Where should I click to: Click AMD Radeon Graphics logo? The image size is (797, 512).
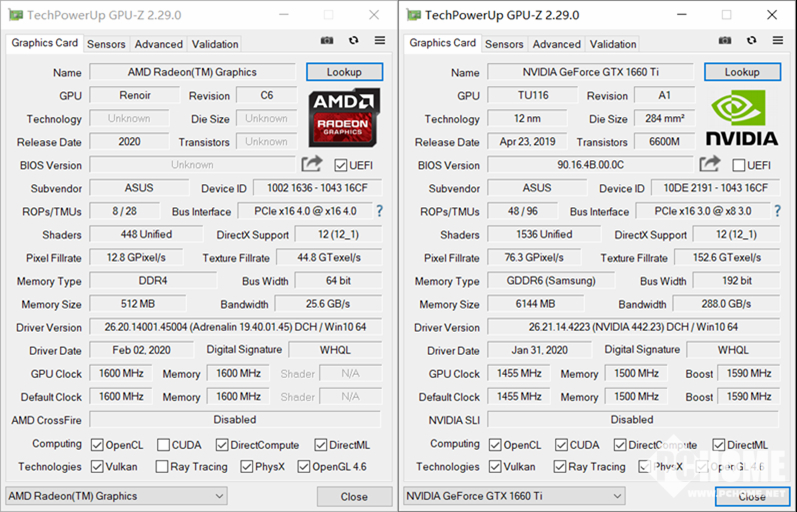point(344,117)
